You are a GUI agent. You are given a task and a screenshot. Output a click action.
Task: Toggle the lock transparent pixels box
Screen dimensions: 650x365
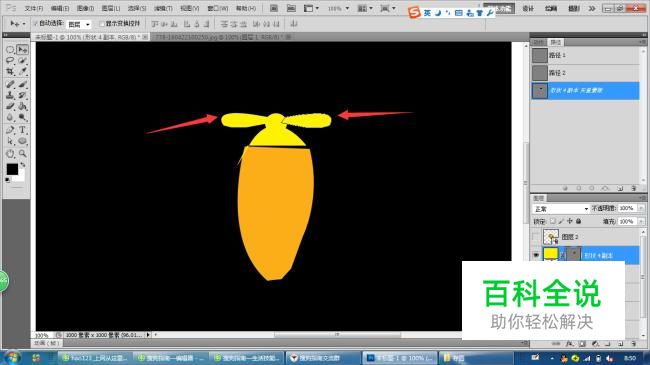click(553, 221)
